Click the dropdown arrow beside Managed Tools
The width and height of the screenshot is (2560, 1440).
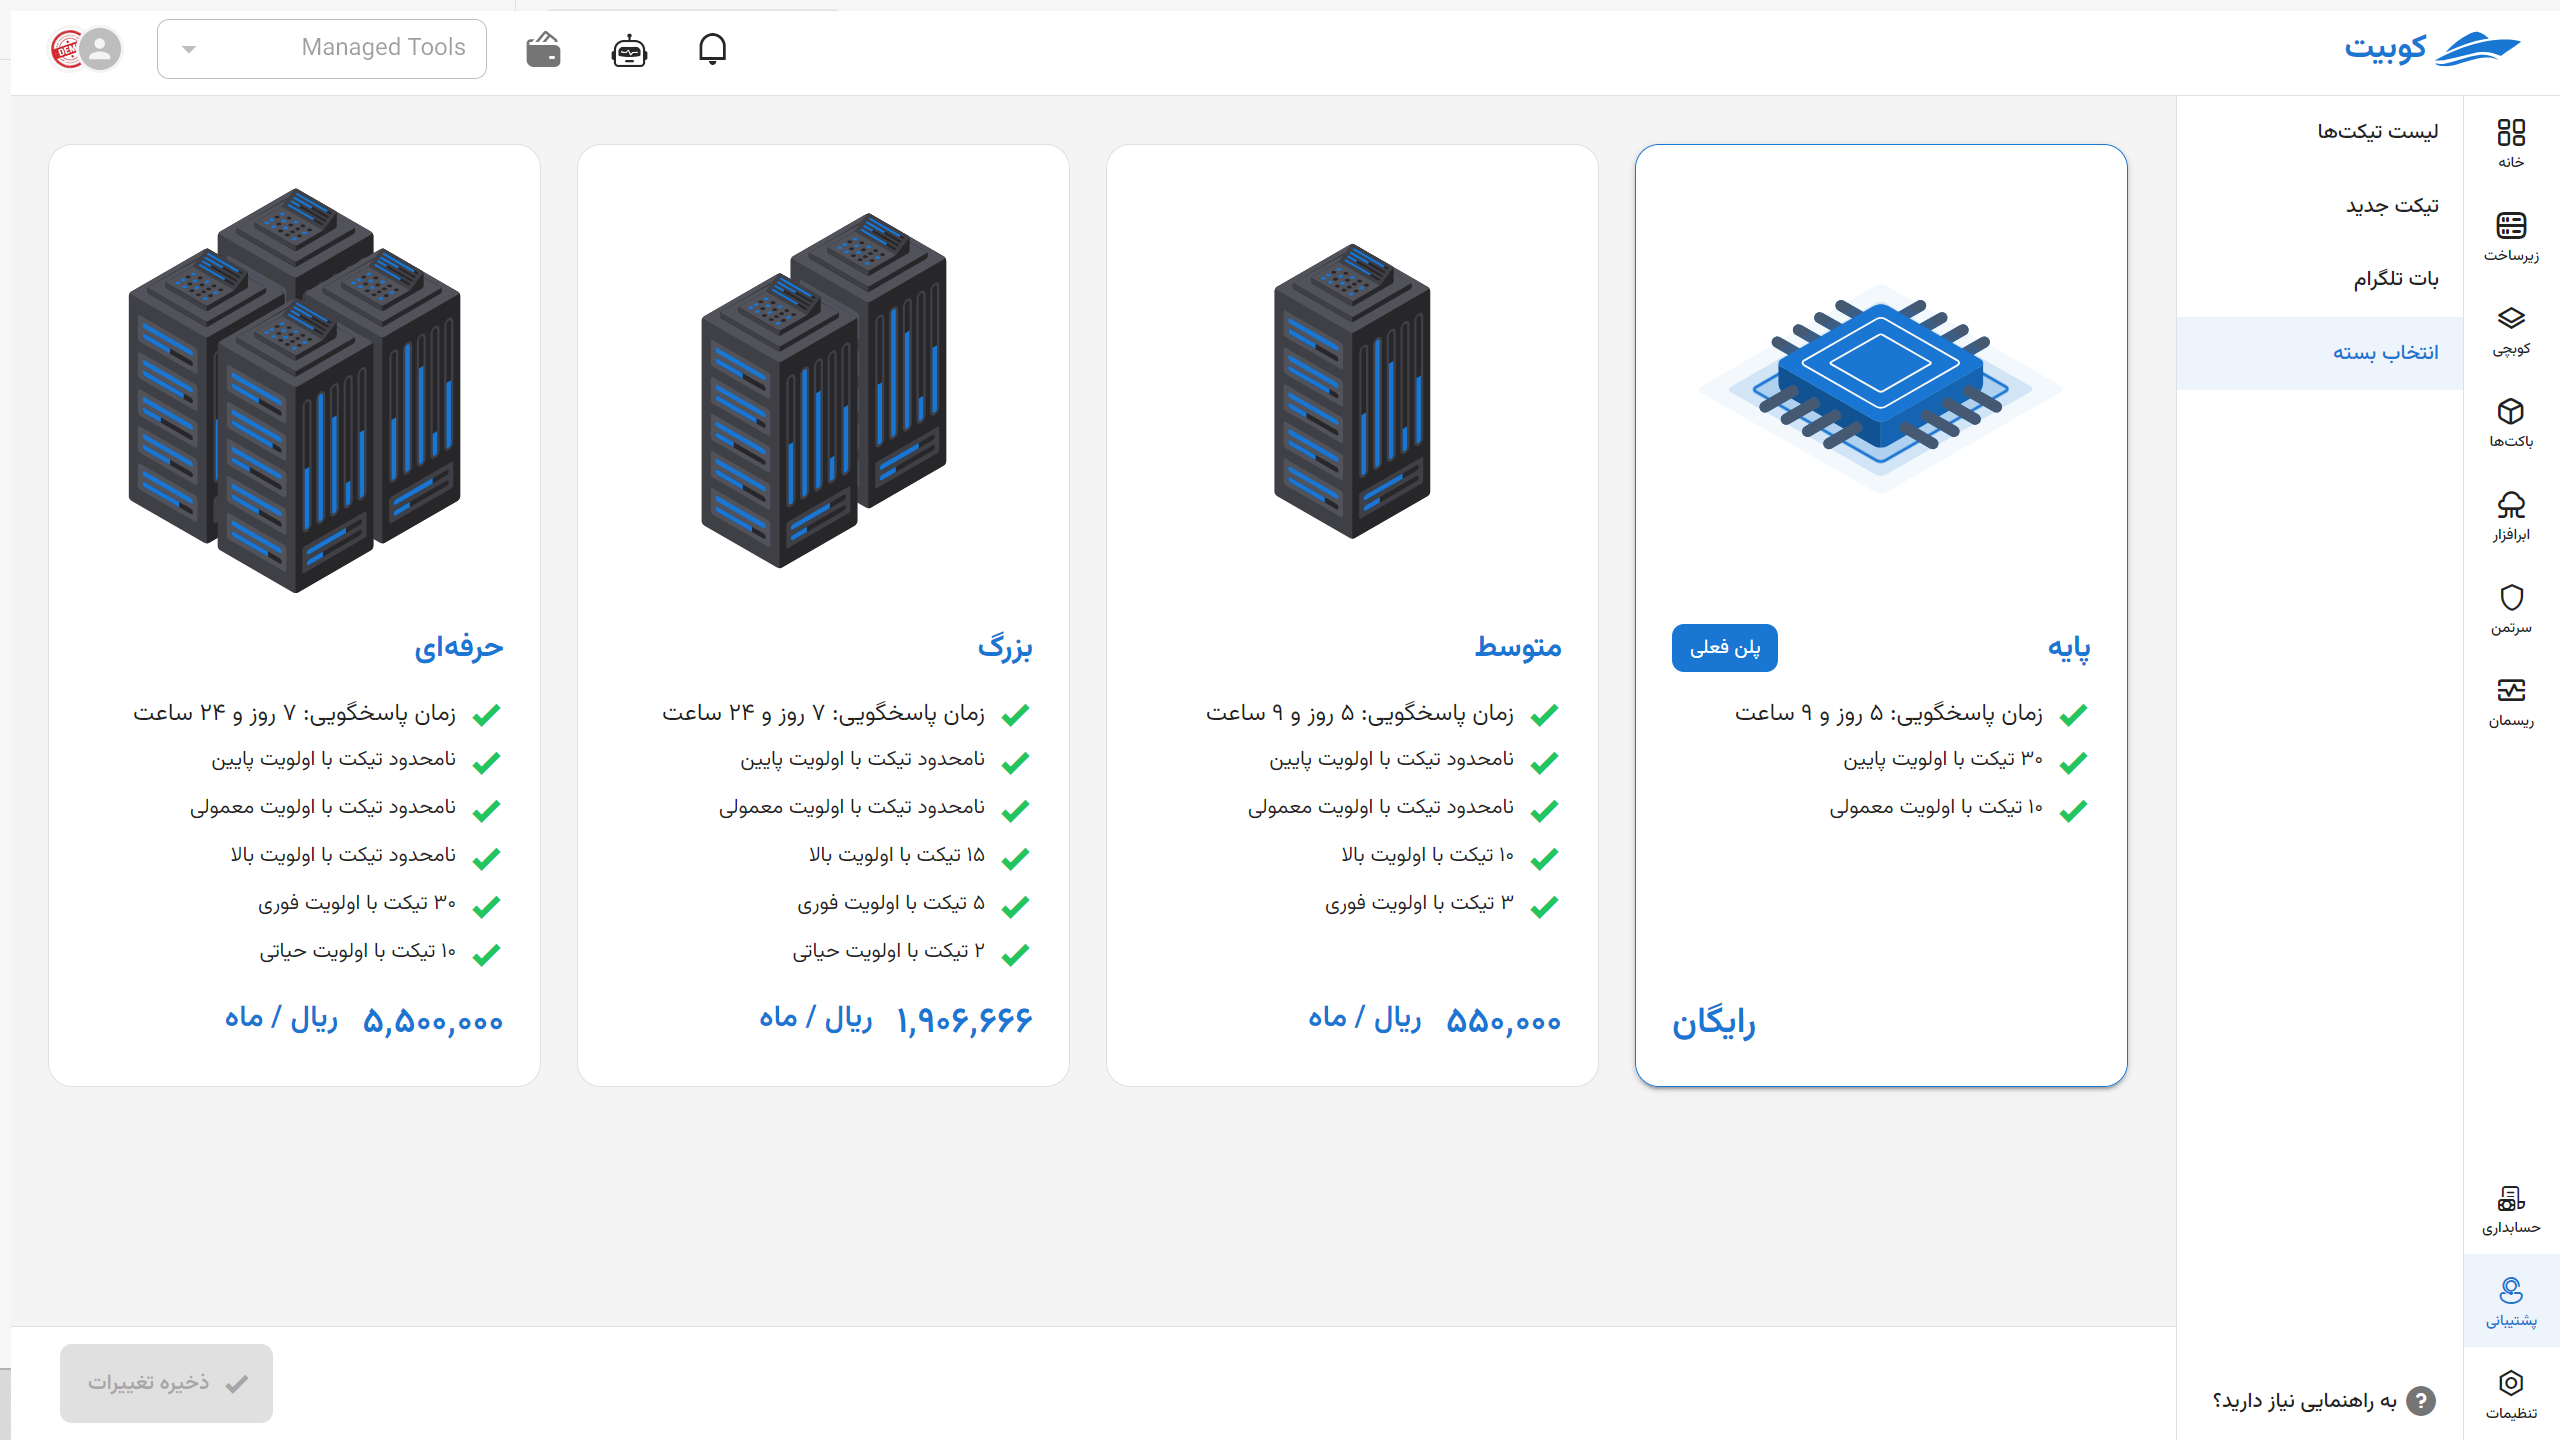coord(189,49)
